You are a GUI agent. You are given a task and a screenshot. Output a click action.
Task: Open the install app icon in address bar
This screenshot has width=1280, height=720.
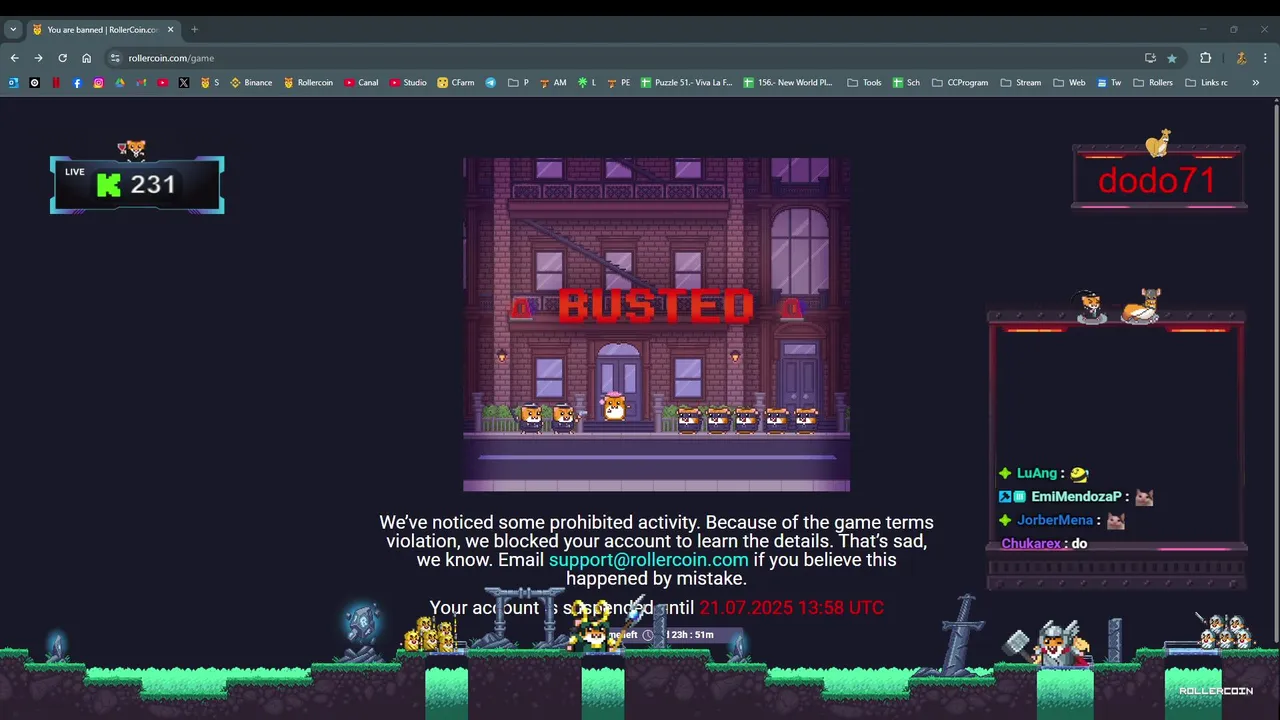pos(1150,58)
